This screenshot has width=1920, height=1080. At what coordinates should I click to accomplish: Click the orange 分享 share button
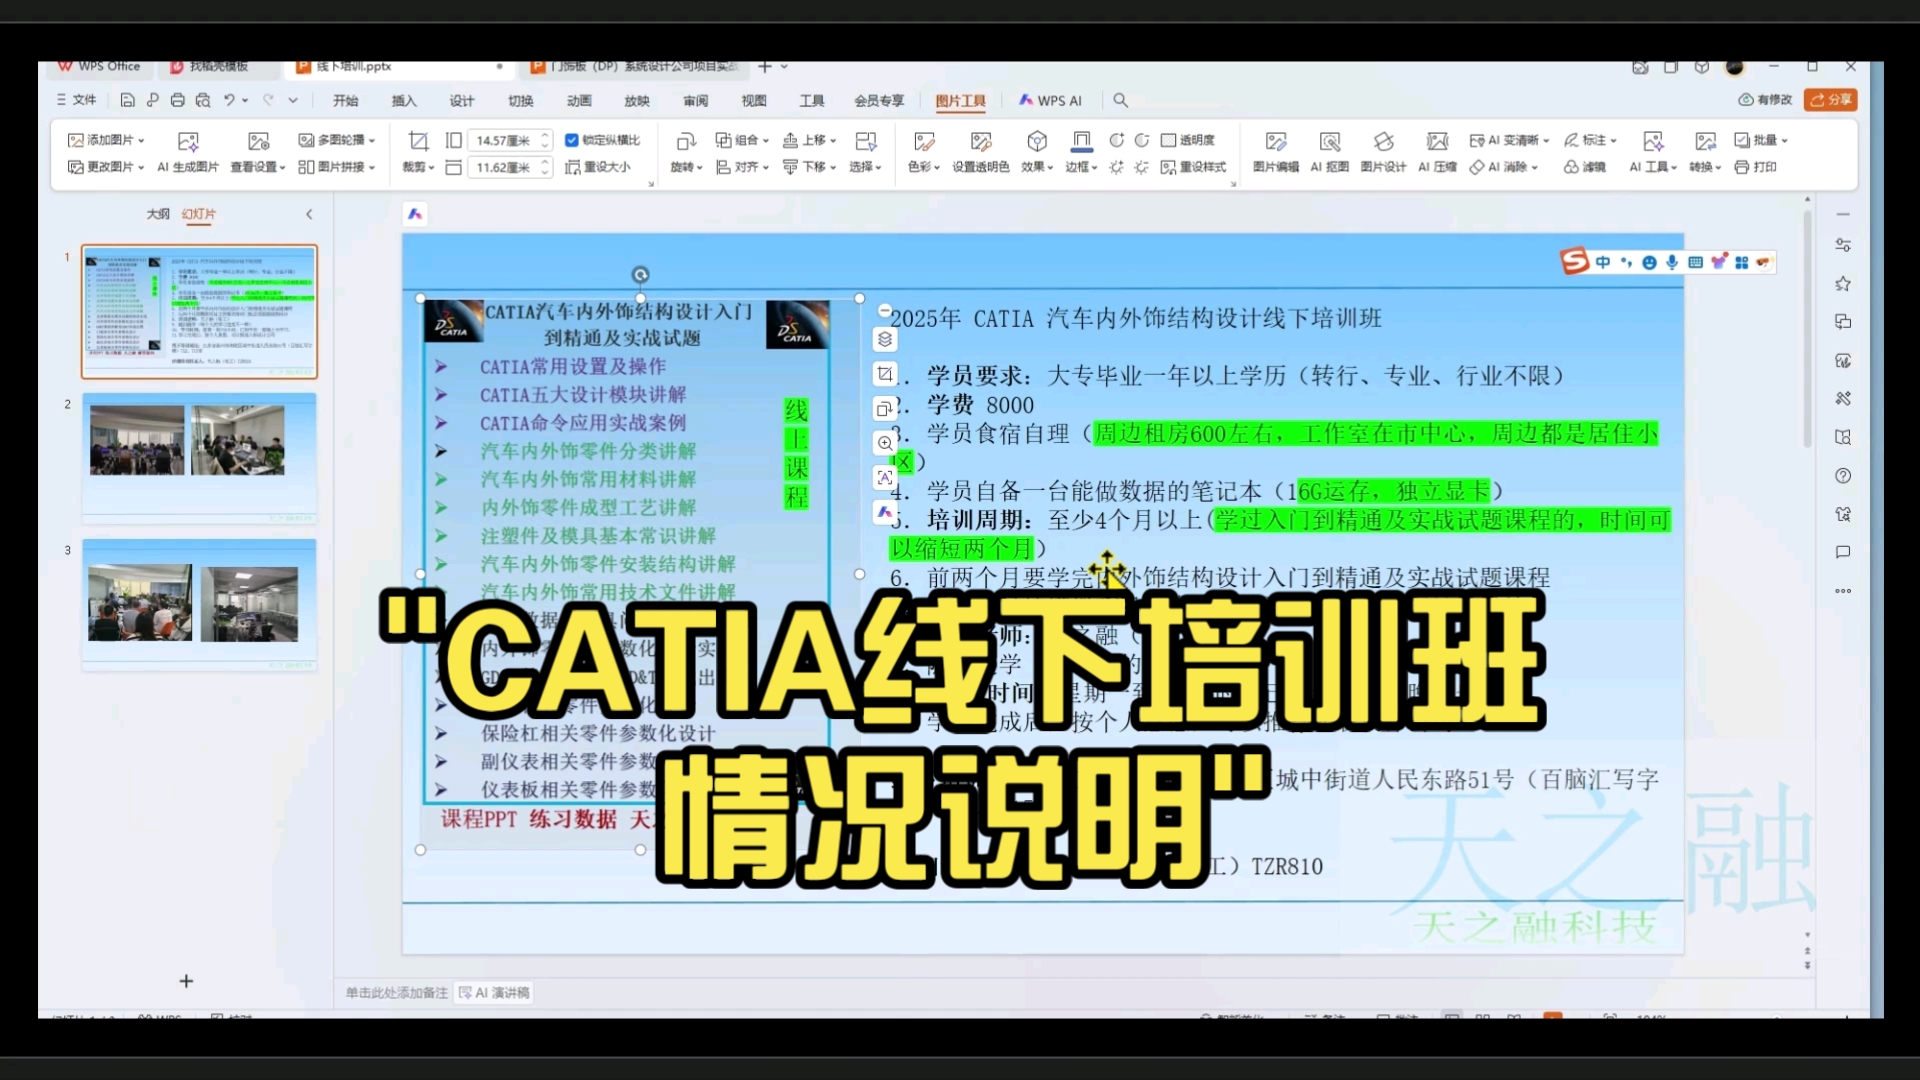click(x=1830, y=99)
